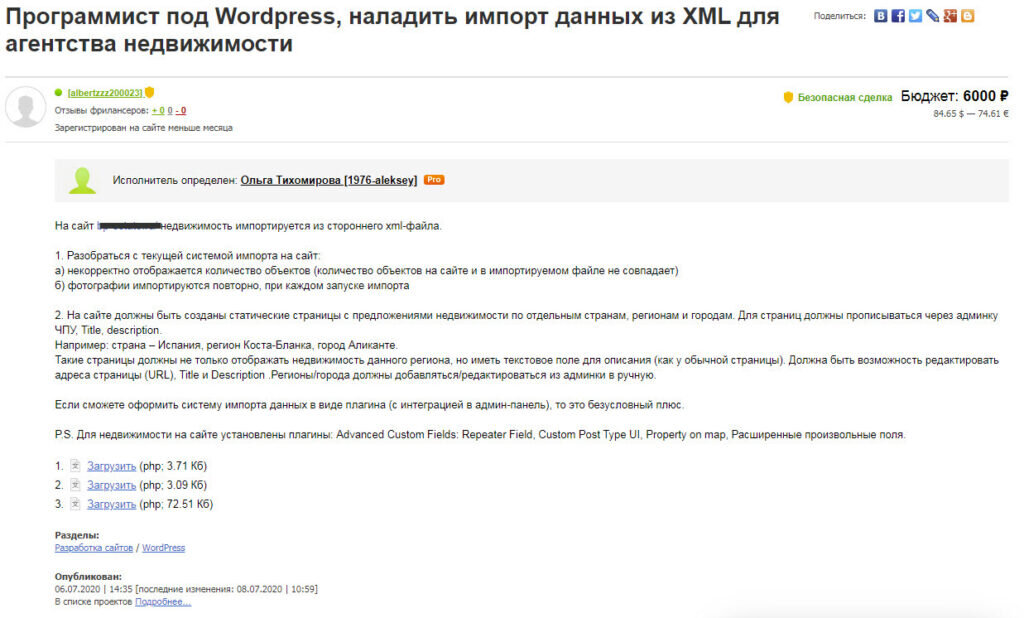Click the currency conversion 84.65 $ — 74.61 €
The height and width of the screenshot is (618, 1024).
tap(971, 114)
